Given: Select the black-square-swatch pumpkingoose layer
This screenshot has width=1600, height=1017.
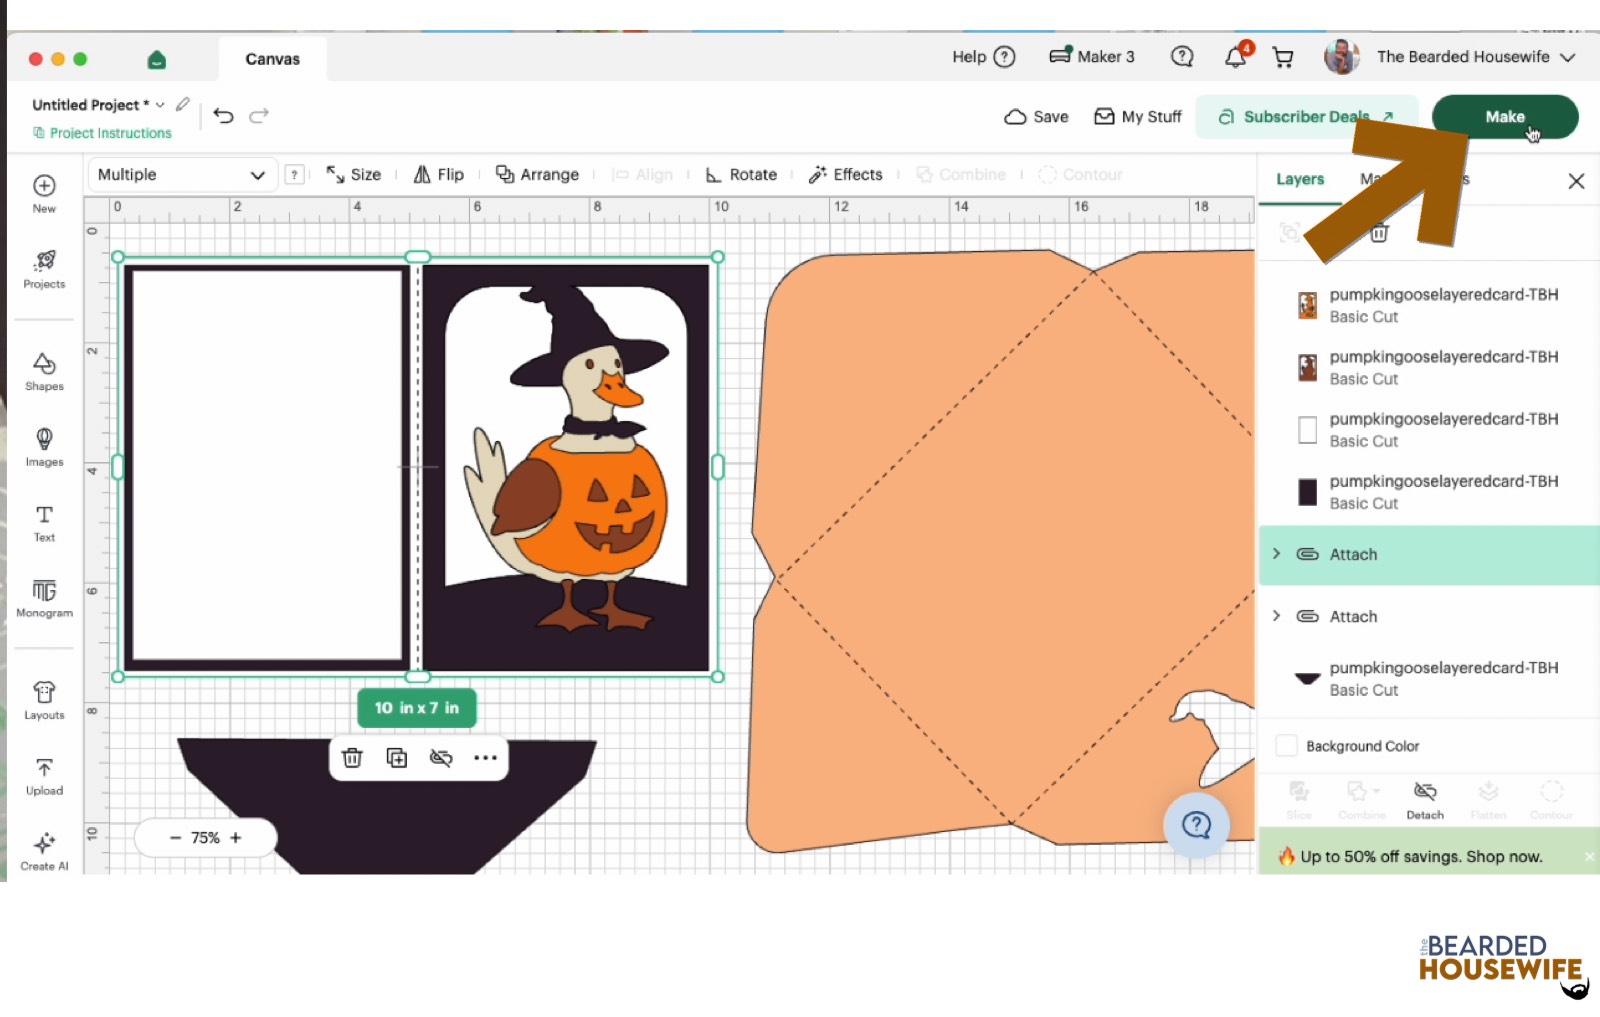Looking at the screenshot, I should [1429, 492].
